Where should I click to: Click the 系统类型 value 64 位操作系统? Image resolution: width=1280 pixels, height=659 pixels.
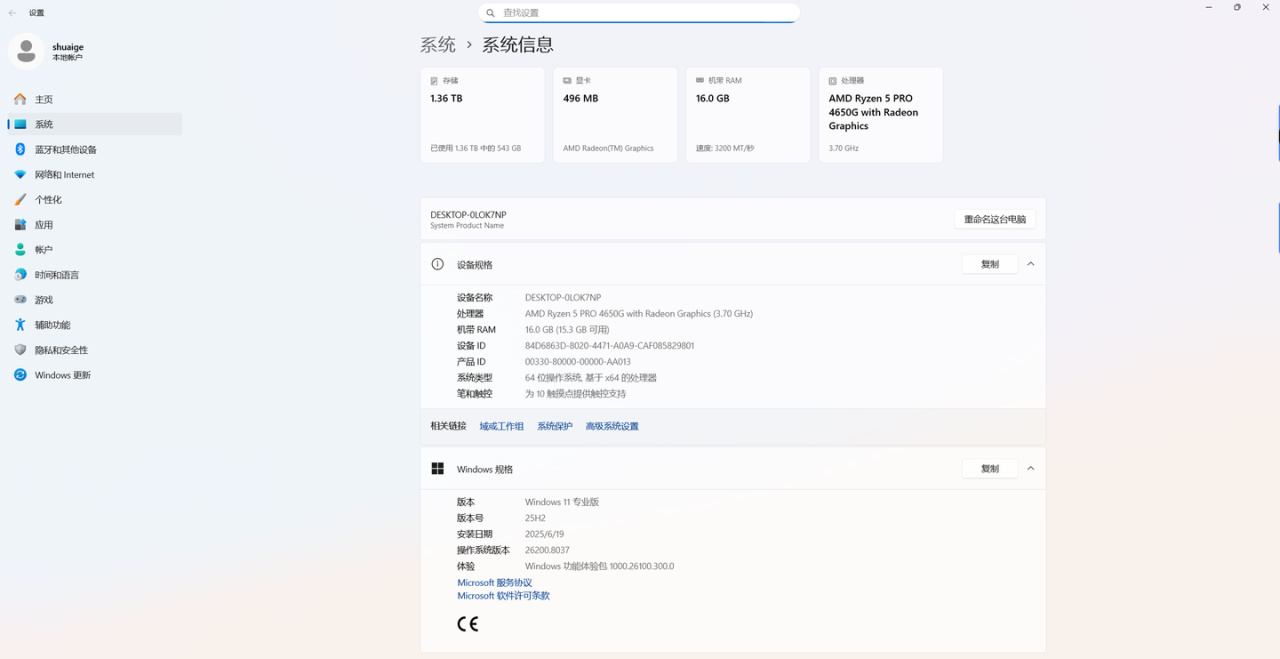[x=591, y=378]
